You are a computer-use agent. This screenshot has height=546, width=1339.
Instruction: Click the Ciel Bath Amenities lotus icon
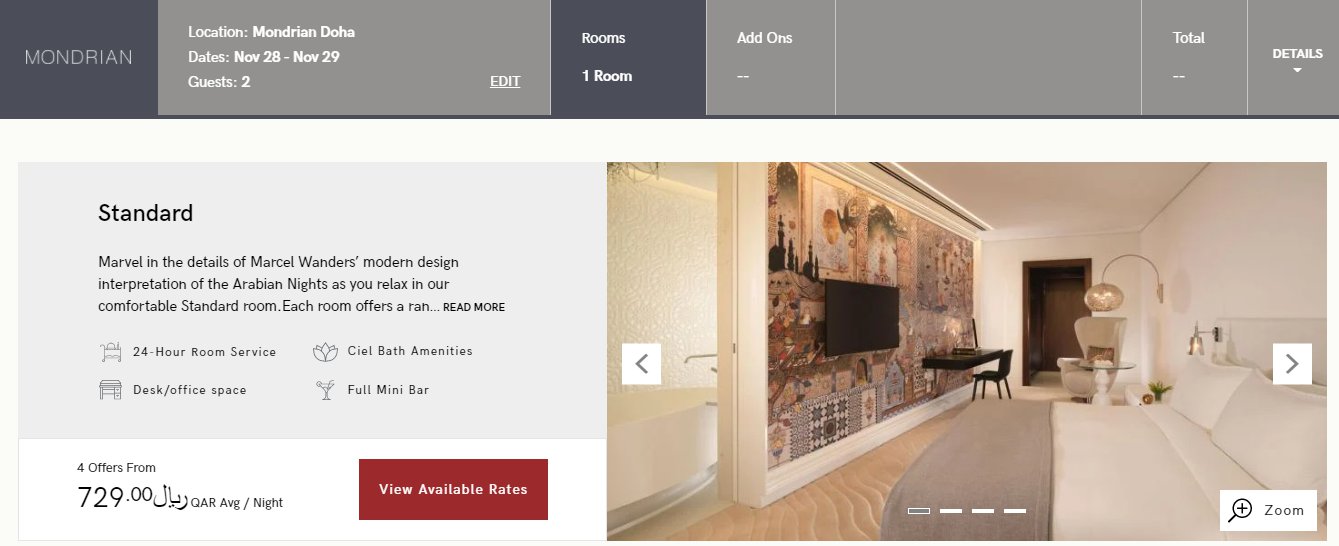pyautogui.click(x=325, y=352)
